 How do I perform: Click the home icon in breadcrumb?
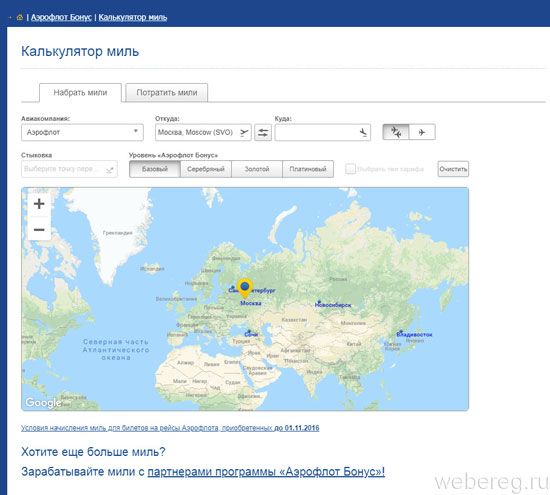click(x=20, y=17)
